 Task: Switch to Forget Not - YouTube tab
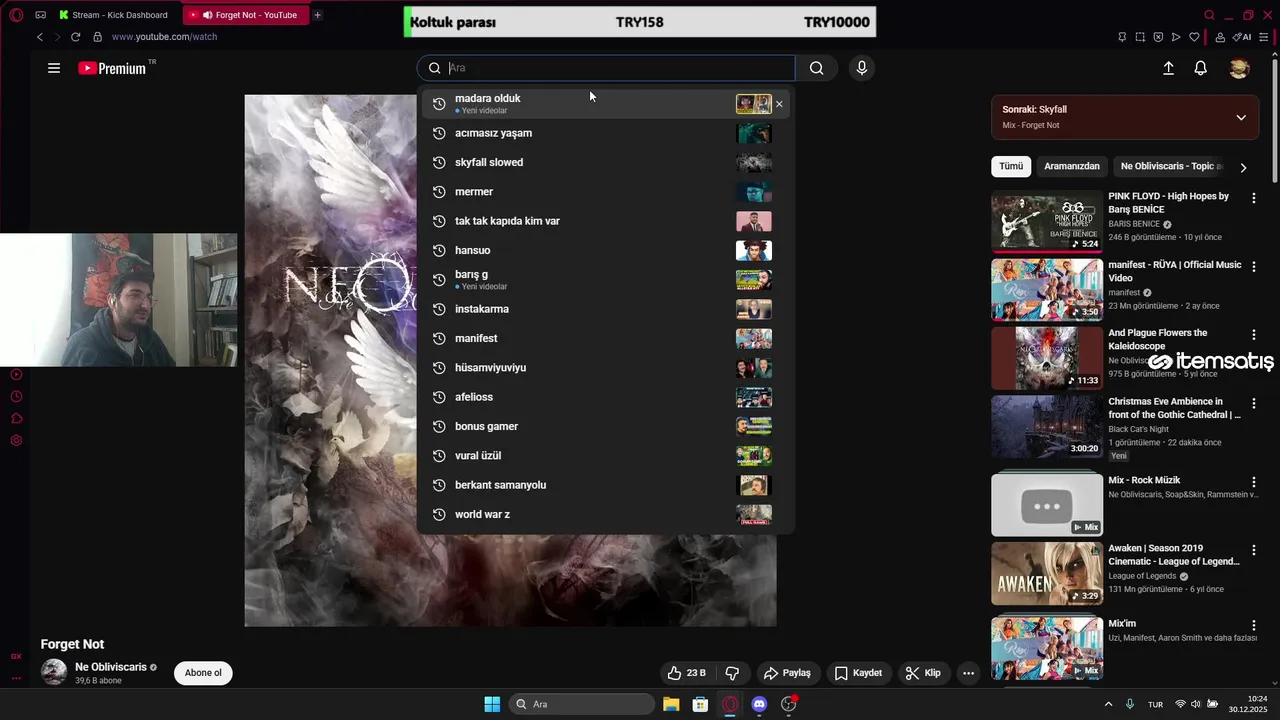248,15
